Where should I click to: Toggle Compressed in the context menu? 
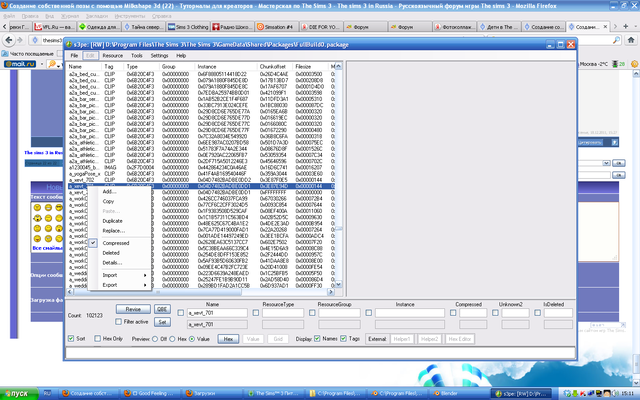(116, 242)
